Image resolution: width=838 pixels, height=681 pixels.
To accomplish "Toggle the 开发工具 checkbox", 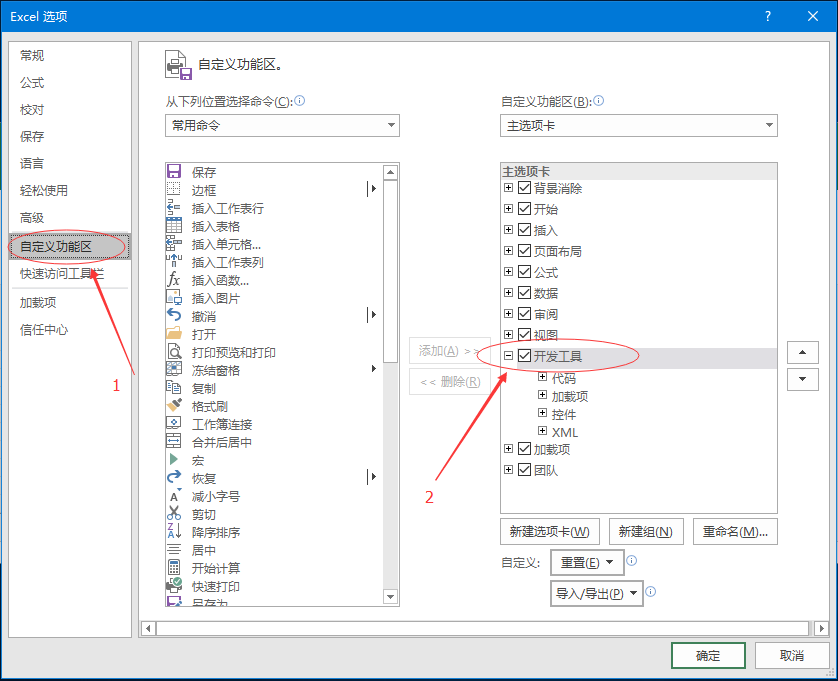I will 524,355.
